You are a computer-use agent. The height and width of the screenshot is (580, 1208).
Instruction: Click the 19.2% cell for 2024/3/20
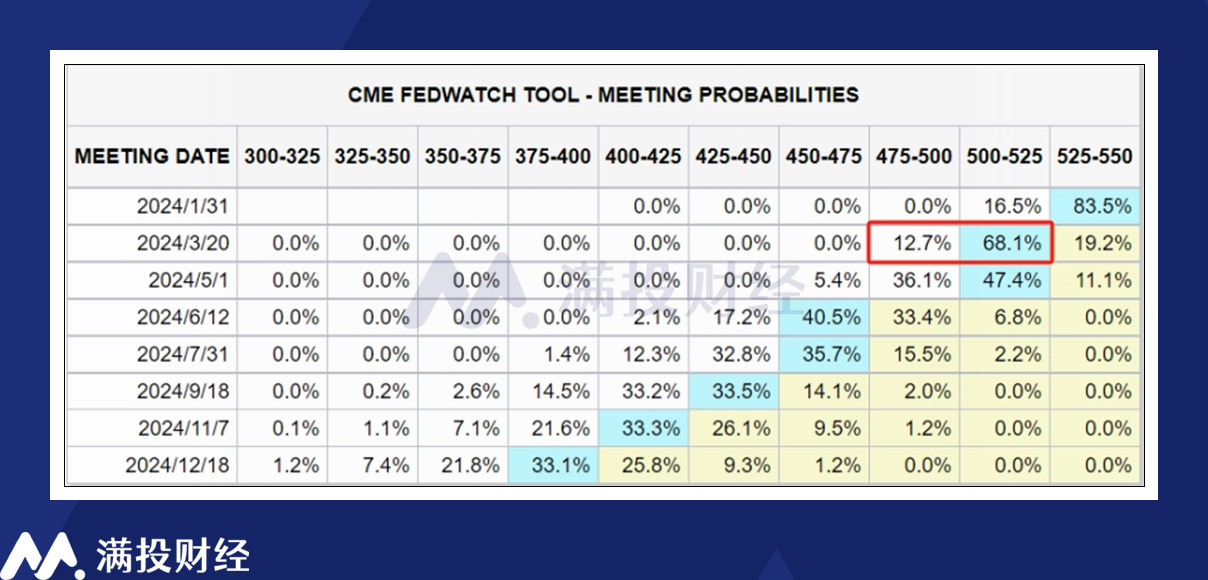[1096, 243]
